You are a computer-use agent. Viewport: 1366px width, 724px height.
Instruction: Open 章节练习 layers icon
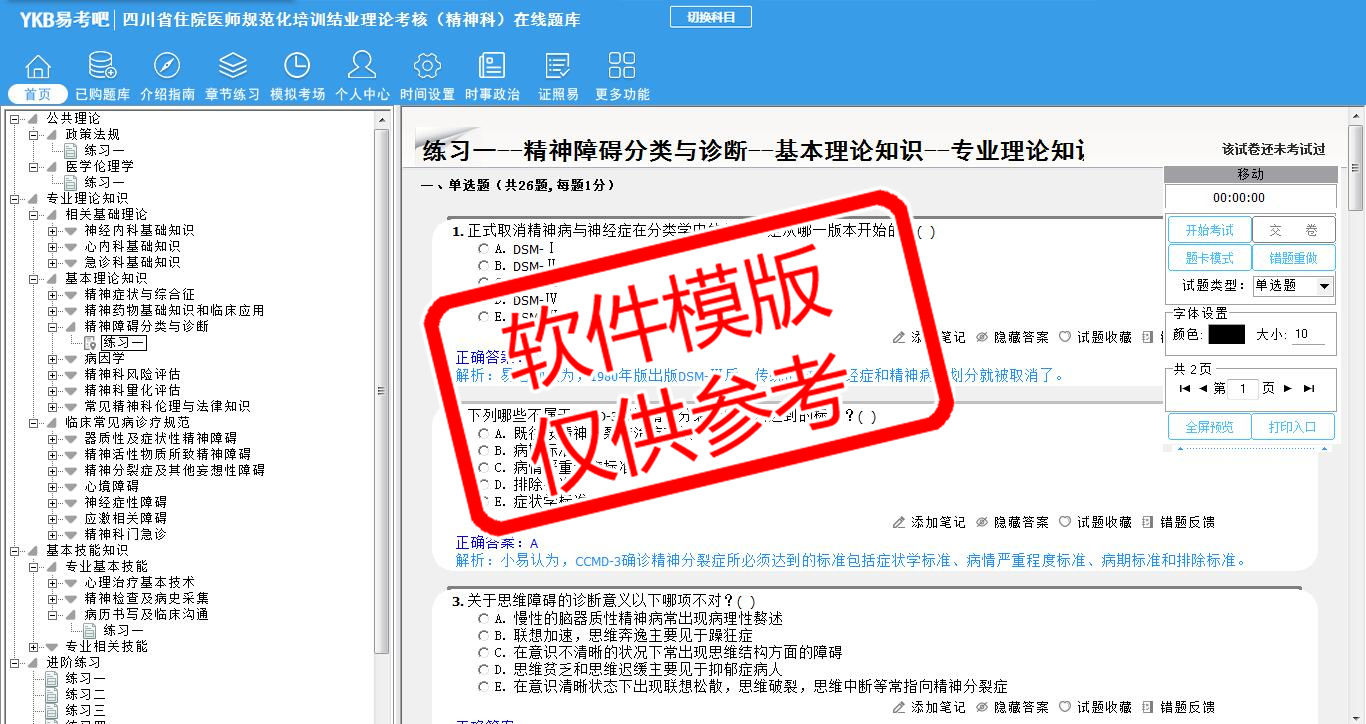(232, 67)
